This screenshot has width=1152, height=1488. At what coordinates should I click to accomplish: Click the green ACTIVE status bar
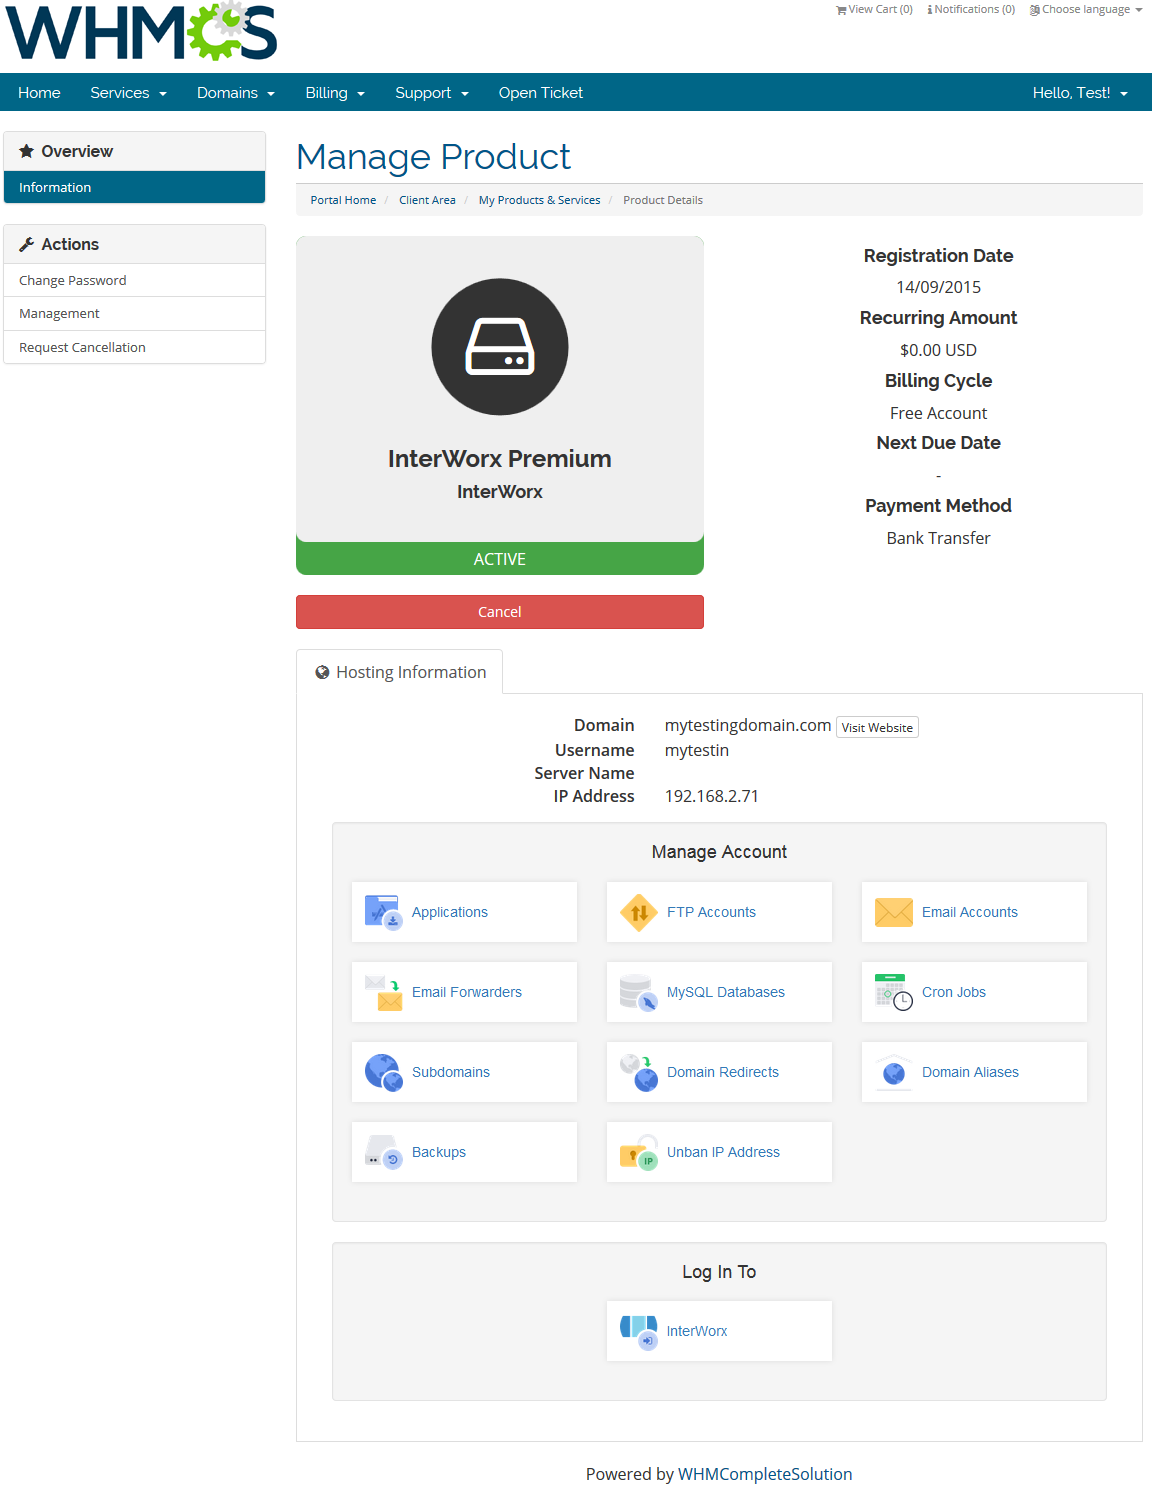[x=500, y=559]
